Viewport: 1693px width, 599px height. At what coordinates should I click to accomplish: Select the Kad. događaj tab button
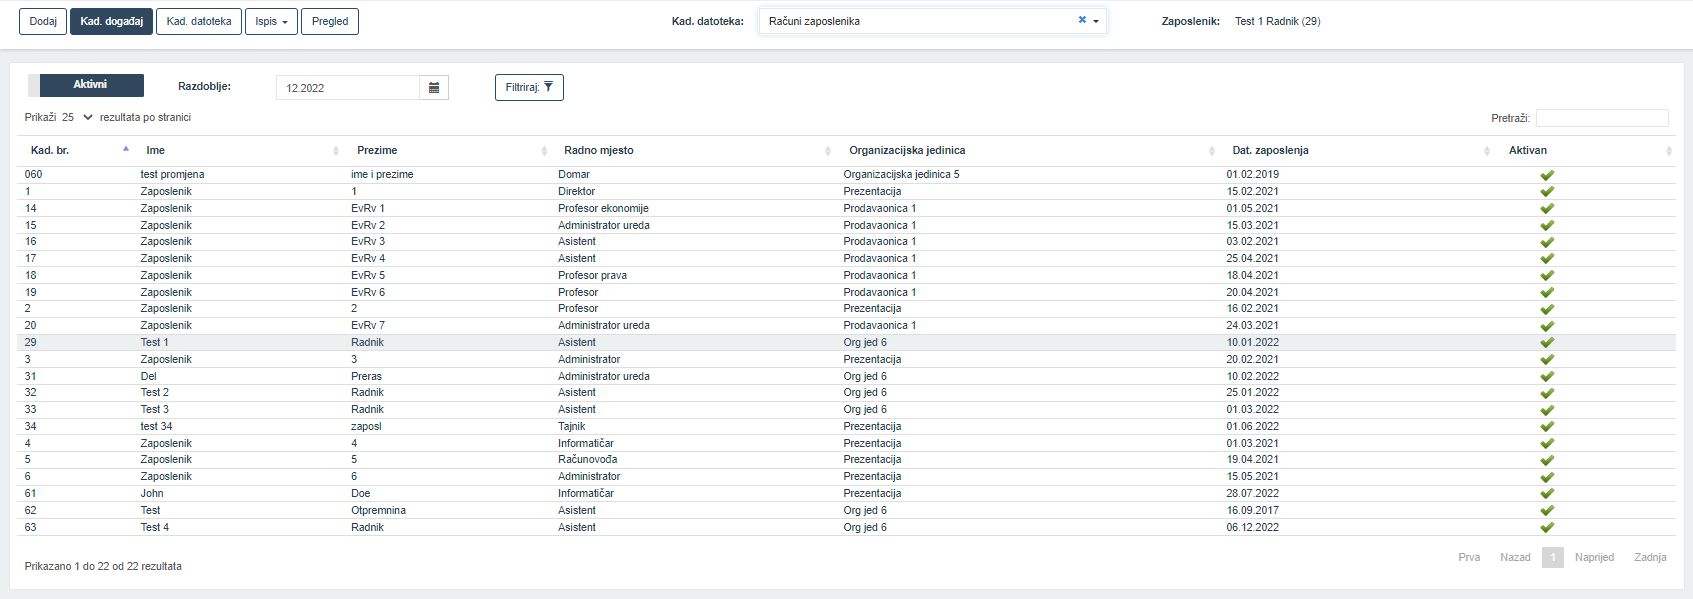pyautogui.click(x=111, y=21)
